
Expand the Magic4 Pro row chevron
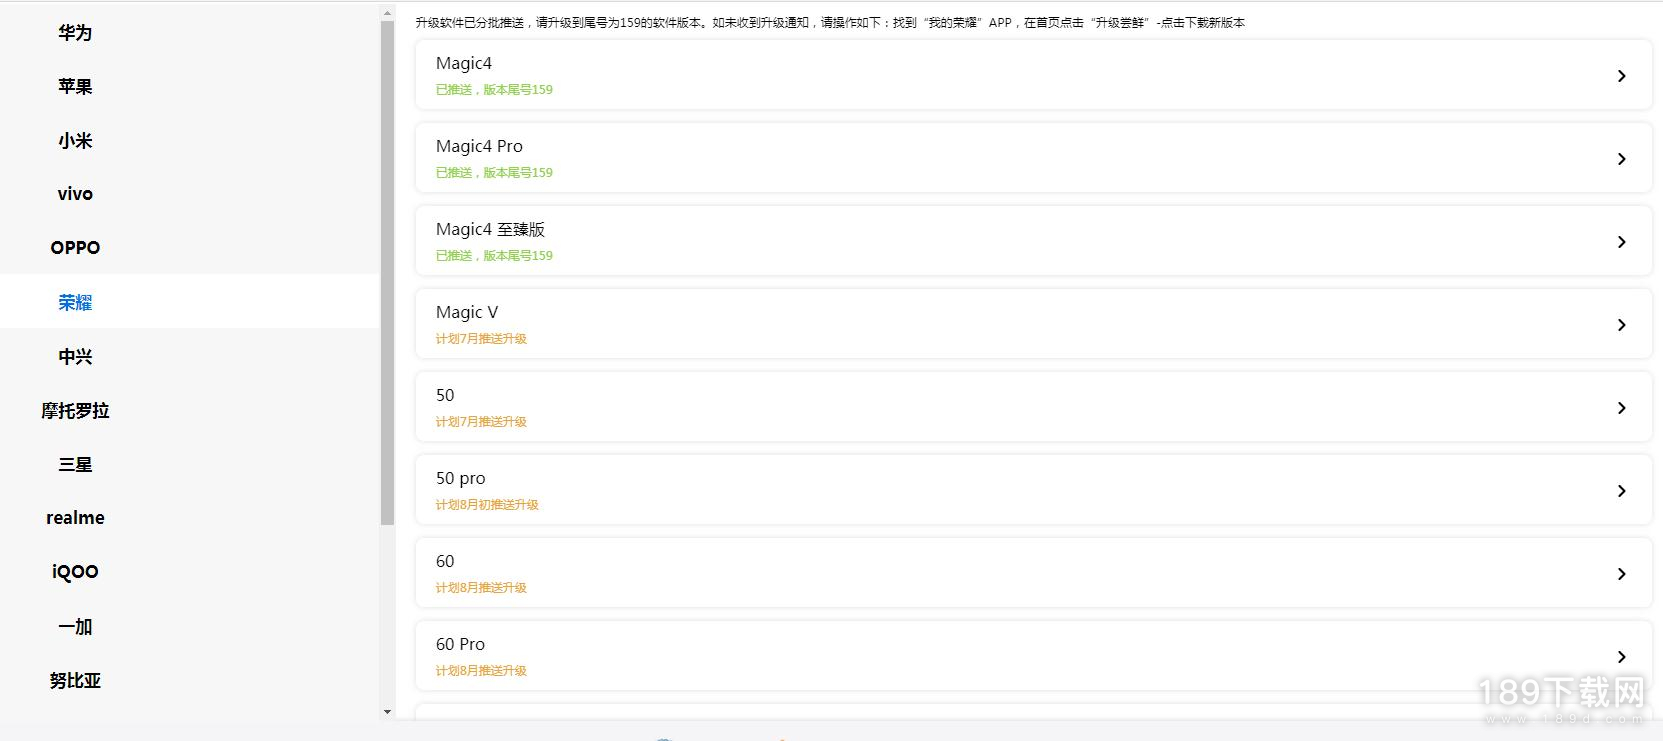click(1621, 159)
